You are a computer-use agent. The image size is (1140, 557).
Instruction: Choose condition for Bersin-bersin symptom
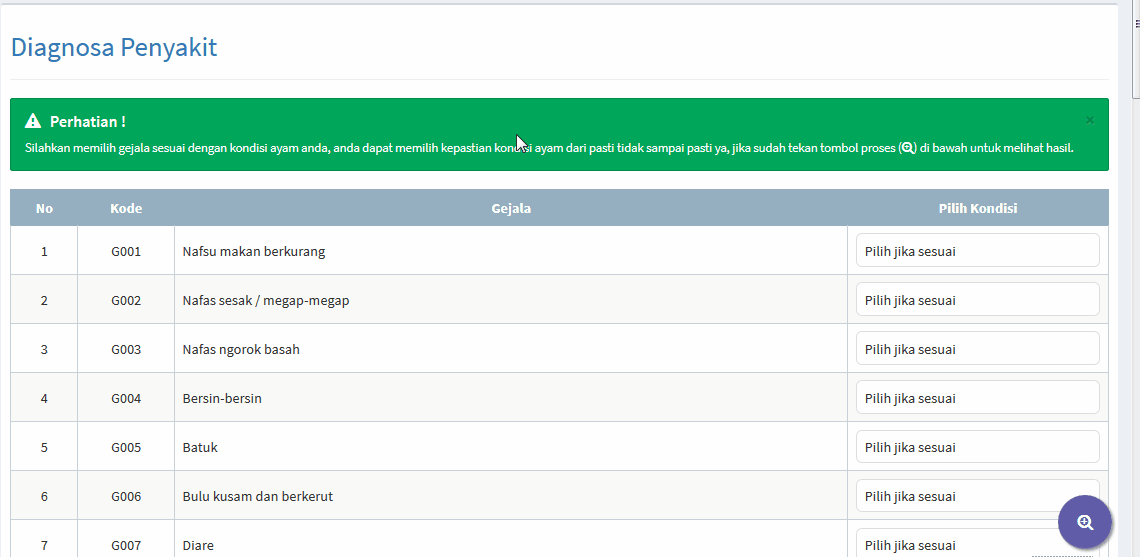click(x=977, y=398)
